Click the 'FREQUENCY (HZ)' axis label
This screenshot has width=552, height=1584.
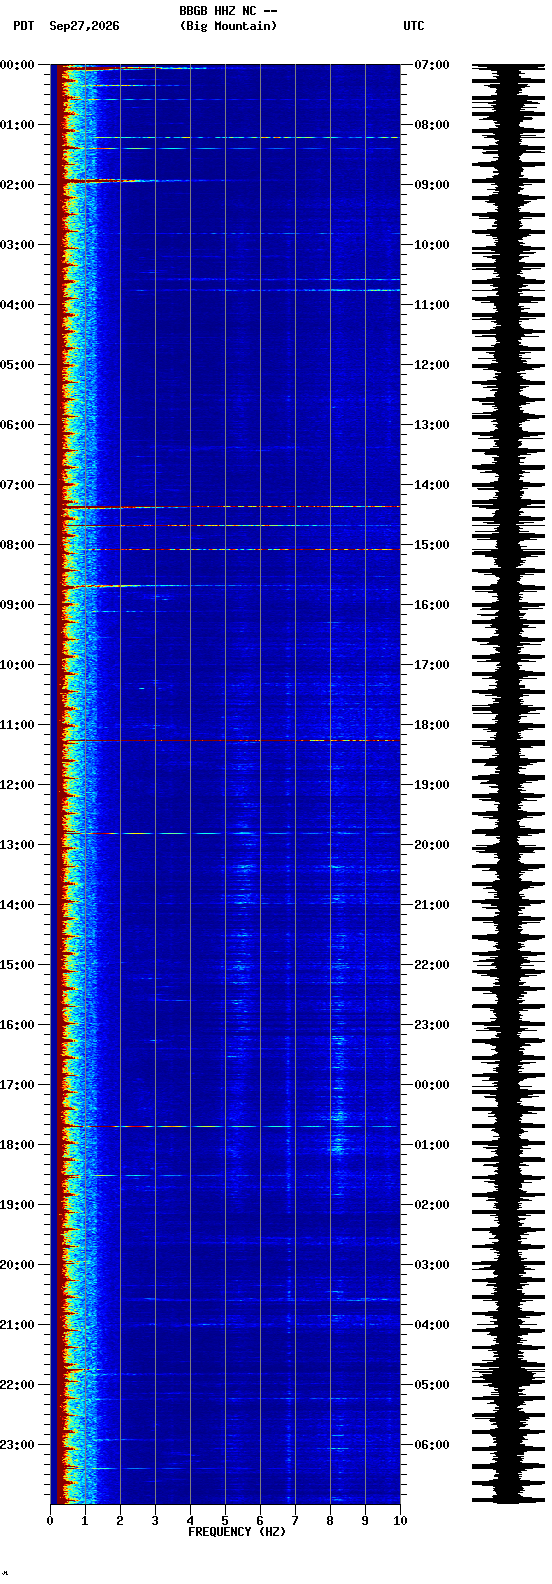237,1532
